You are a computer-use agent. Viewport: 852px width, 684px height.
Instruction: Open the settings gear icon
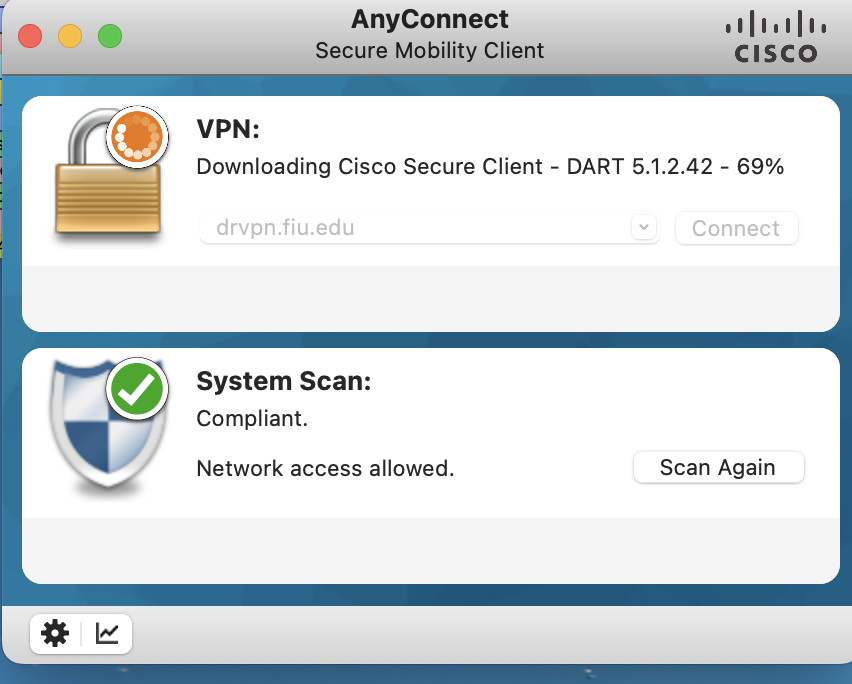point(54,633)
